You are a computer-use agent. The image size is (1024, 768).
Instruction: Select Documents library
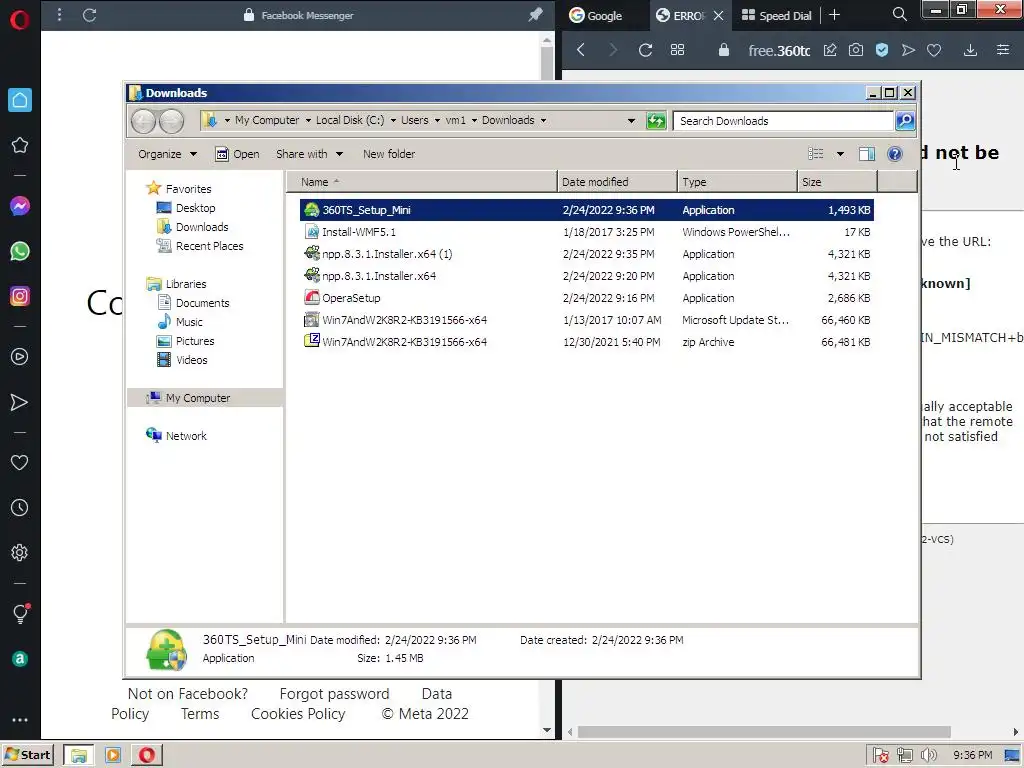tap(193, 303)
